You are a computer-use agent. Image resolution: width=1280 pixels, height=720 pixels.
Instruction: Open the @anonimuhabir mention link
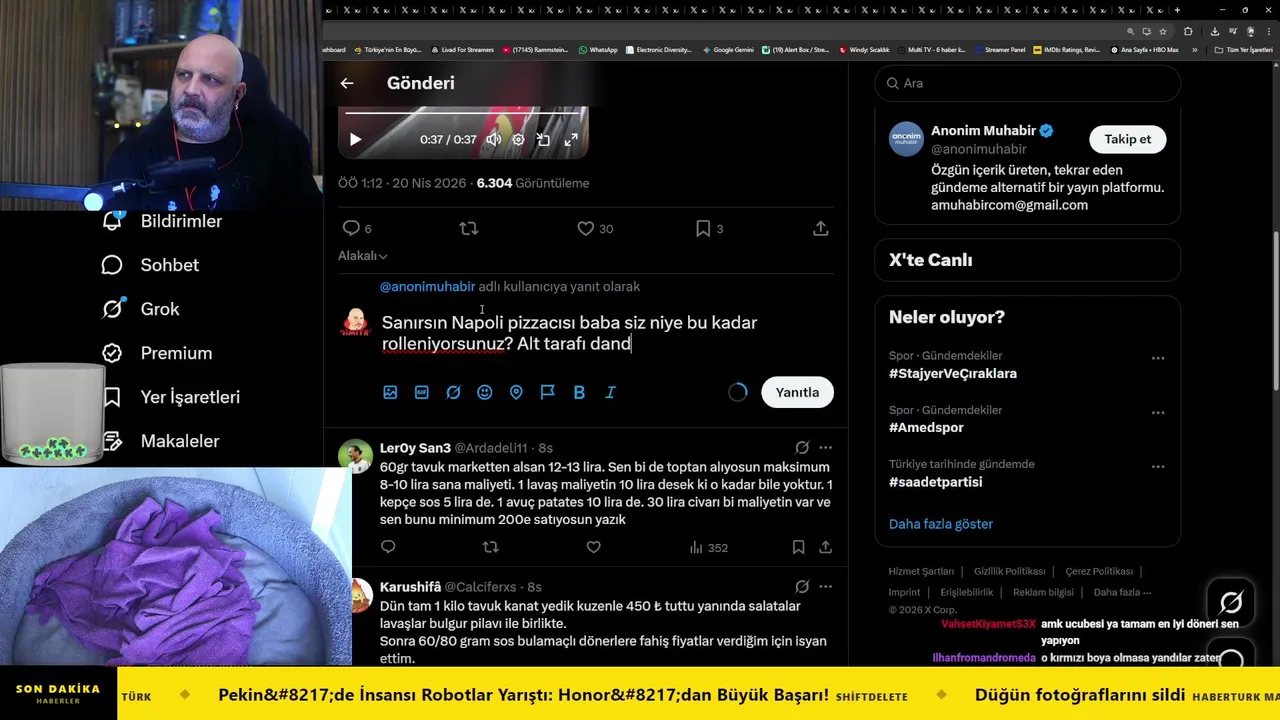(x=427, y=287)
